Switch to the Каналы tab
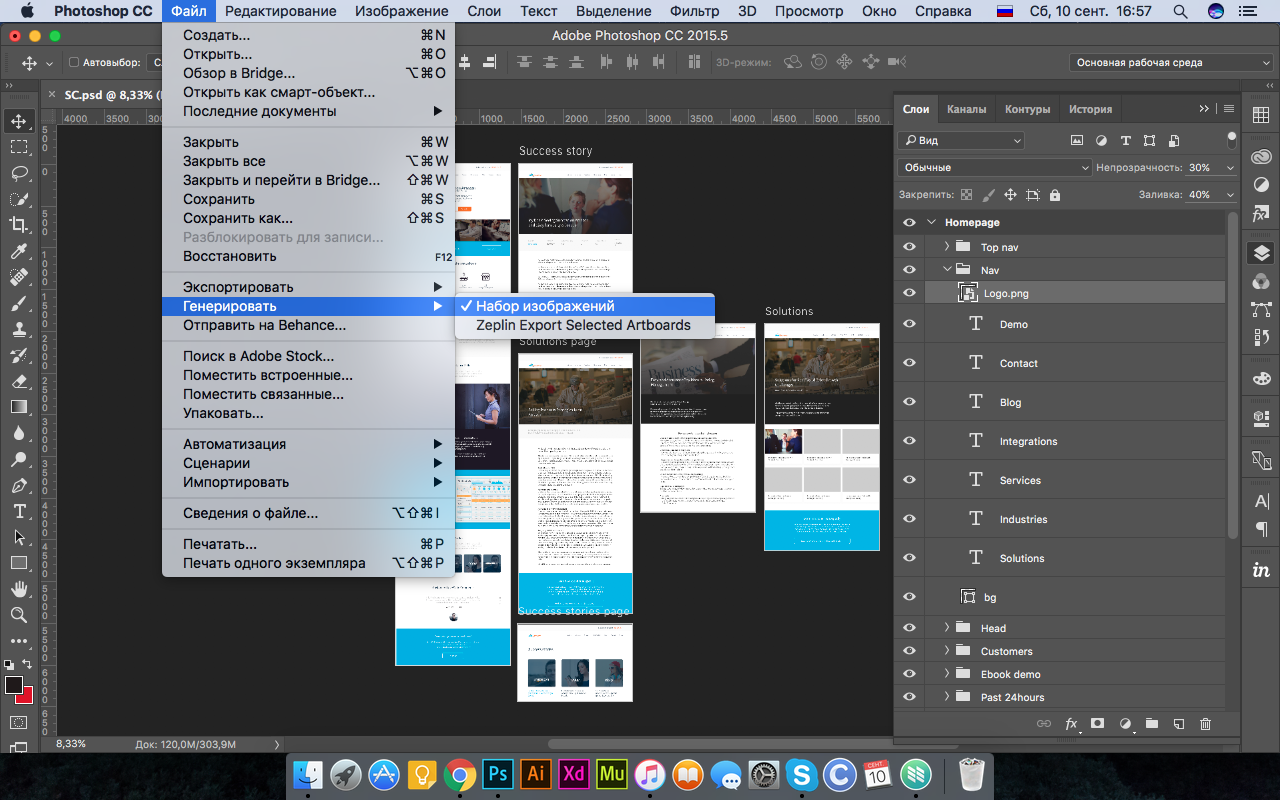The height and width of the screenshot is (800, 1280). tap(966, 109)
